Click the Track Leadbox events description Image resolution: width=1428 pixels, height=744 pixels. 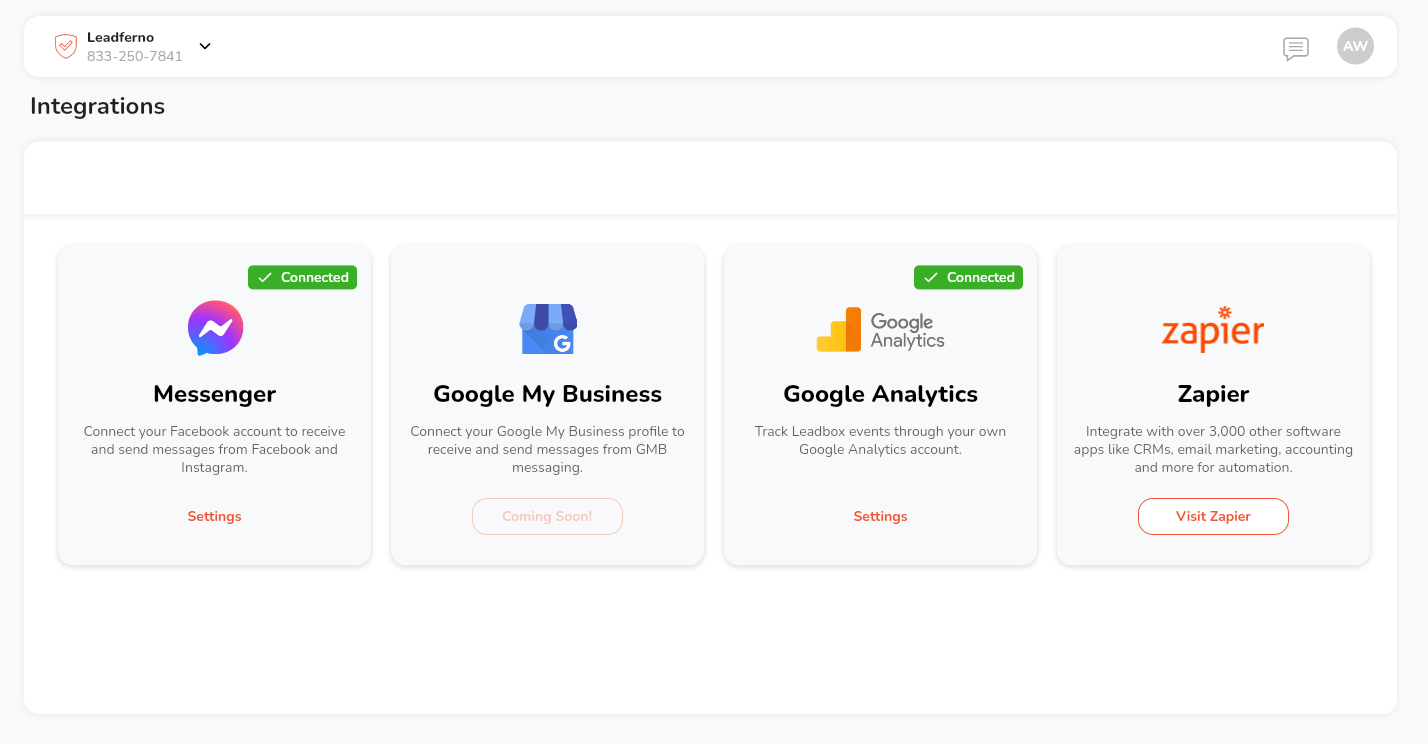point(880,441)
